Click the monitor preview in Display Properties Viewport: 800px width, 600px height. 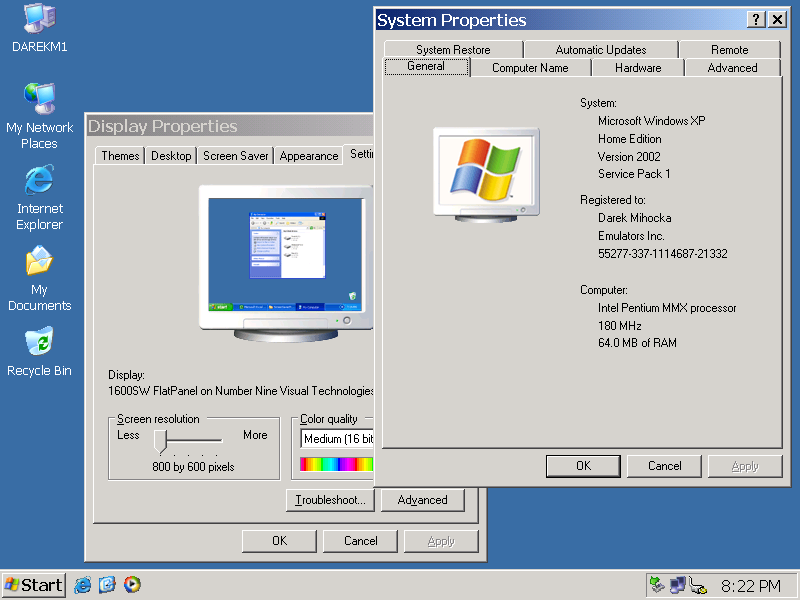pyautogui.click(x=286, y=263)
